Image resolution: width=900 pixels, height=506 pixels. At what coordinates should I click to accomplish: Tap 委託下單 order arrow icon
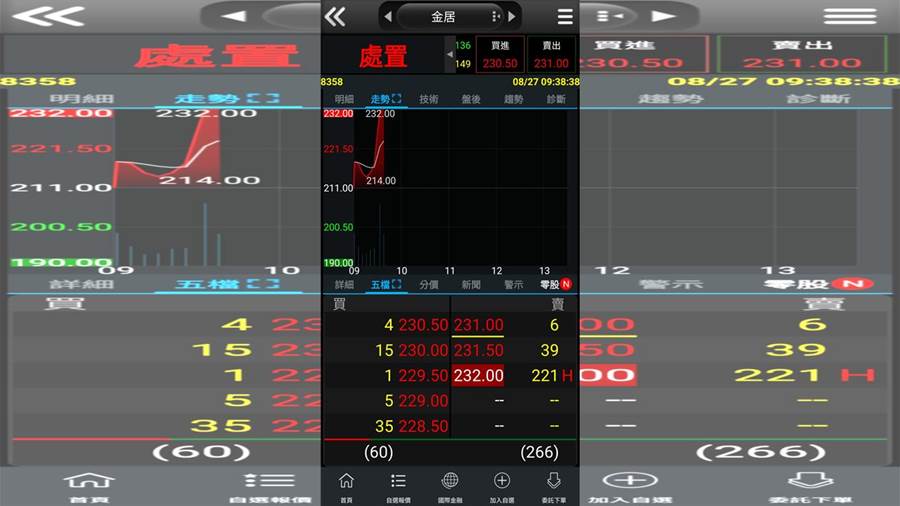(553, 488)
